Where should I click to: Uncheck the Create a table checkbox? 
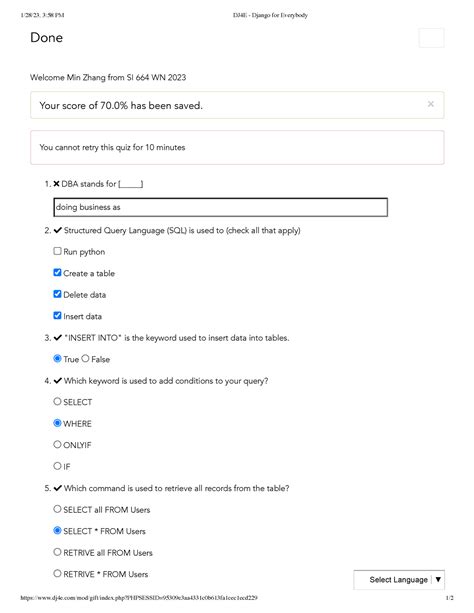click(57, 272)
